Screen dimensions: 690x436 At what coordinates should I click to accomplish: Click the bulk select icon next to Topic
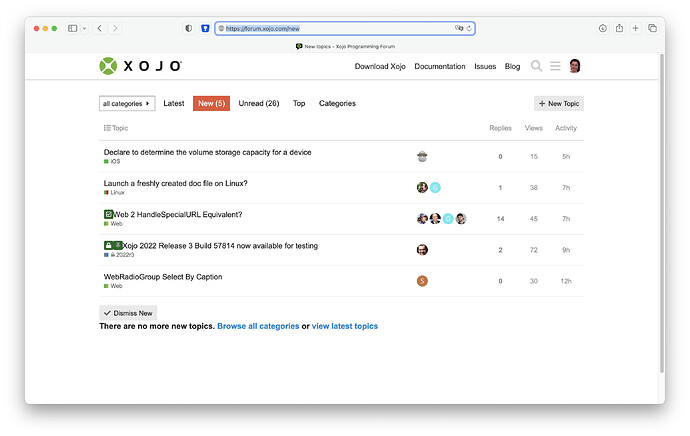107,128
